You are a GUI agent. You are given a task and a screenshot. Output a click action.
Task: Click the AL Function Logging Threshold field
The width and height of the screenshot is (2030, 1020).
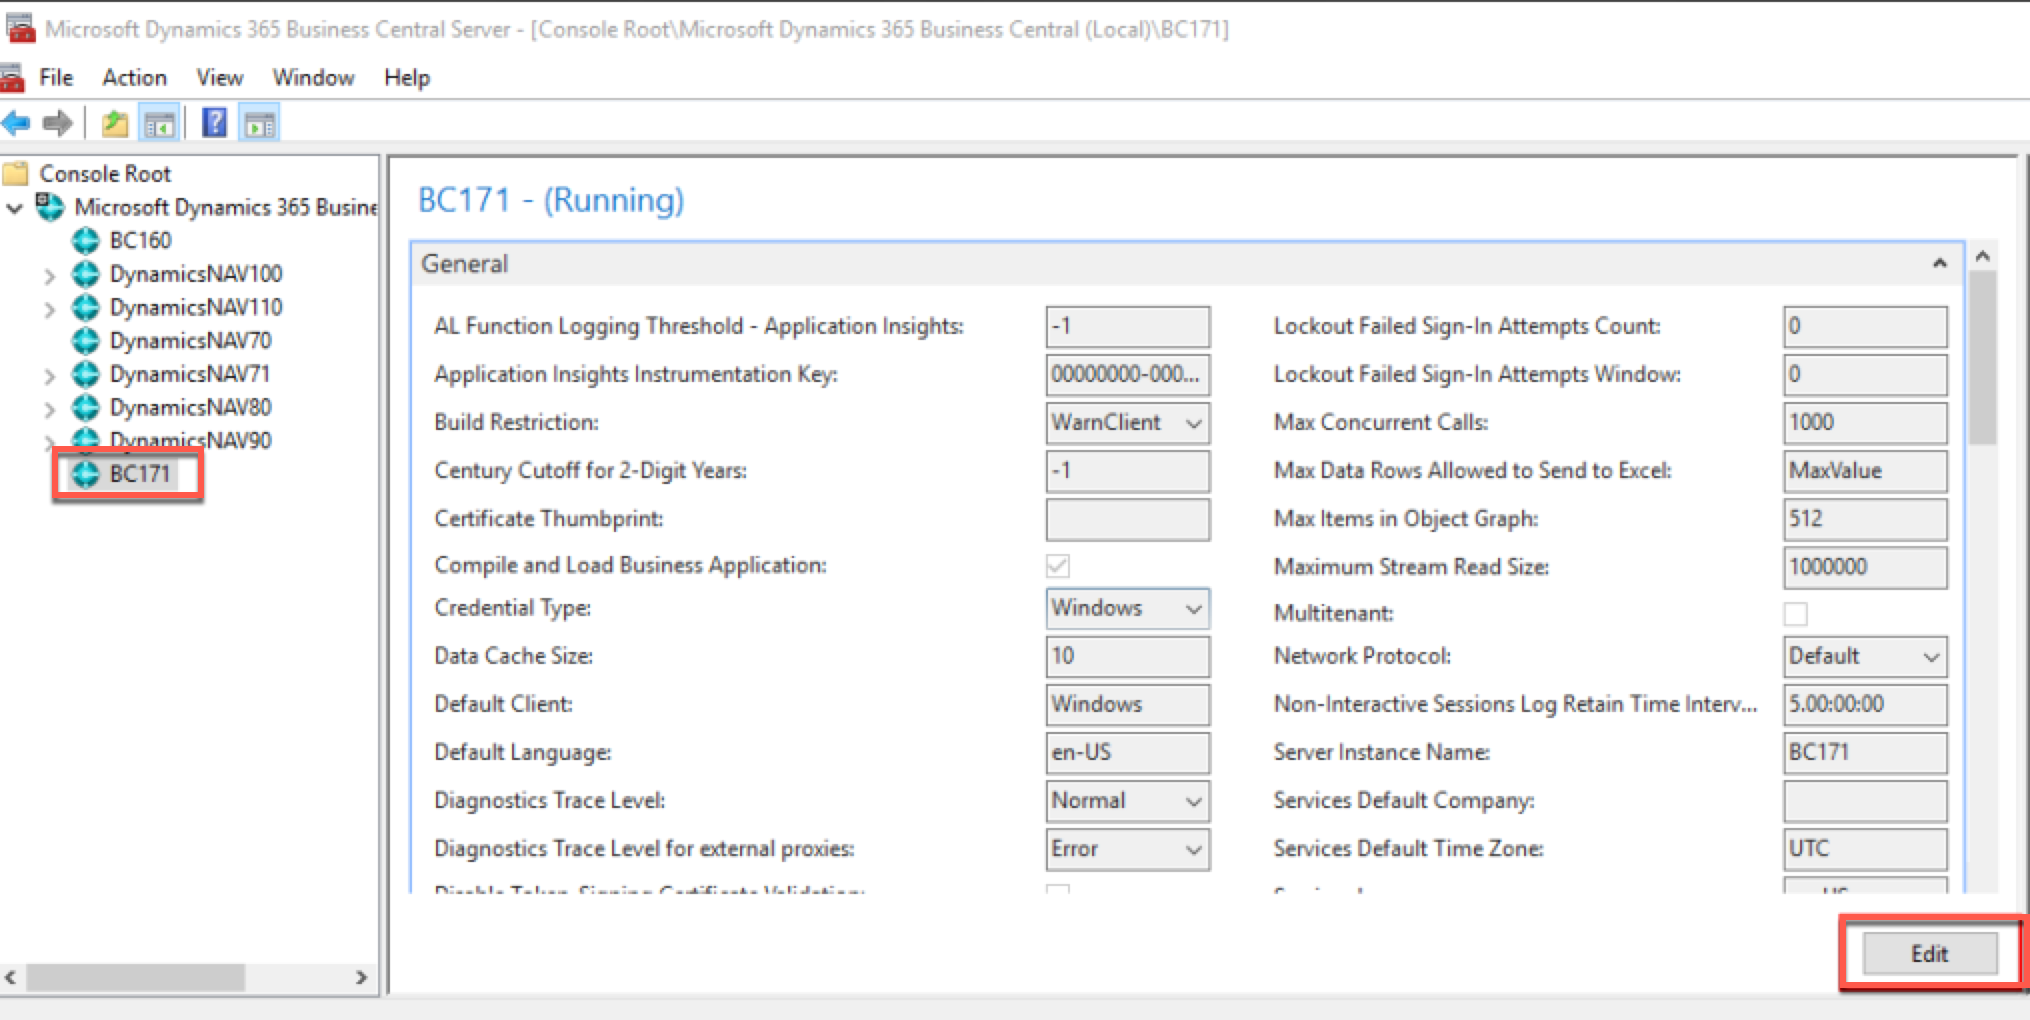click(x=1127, y=327)
